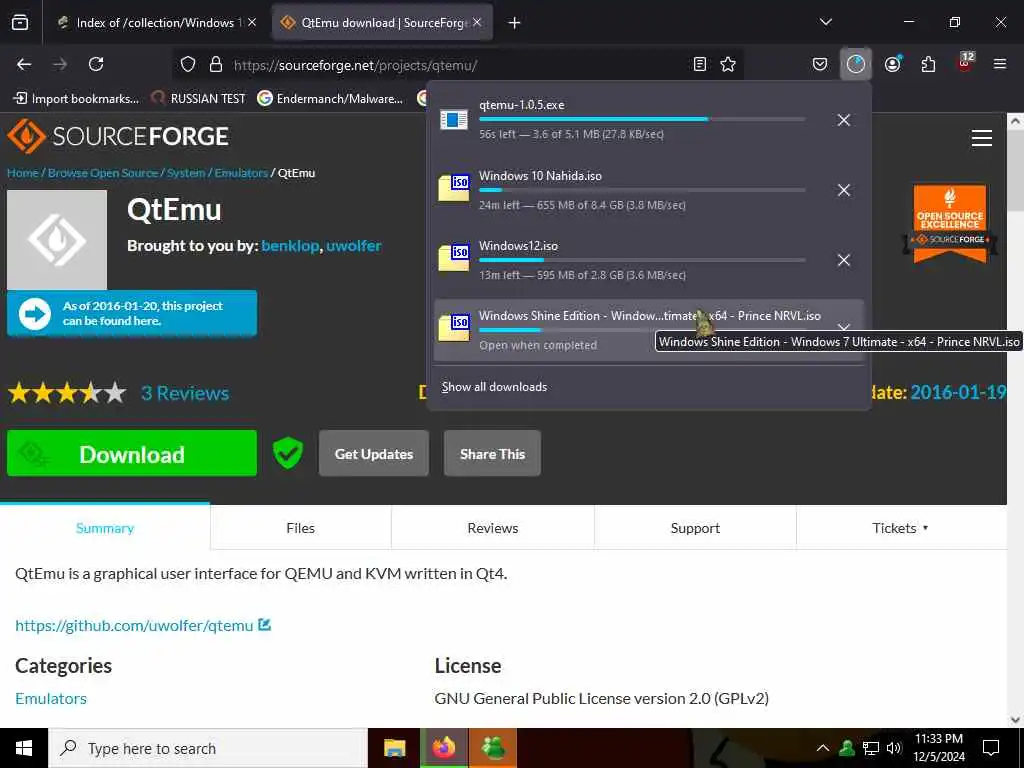Viewport: 1024px width, 768px height.
Task: Open the Extensions puzzle icon
Action: [x=928, y=64]
